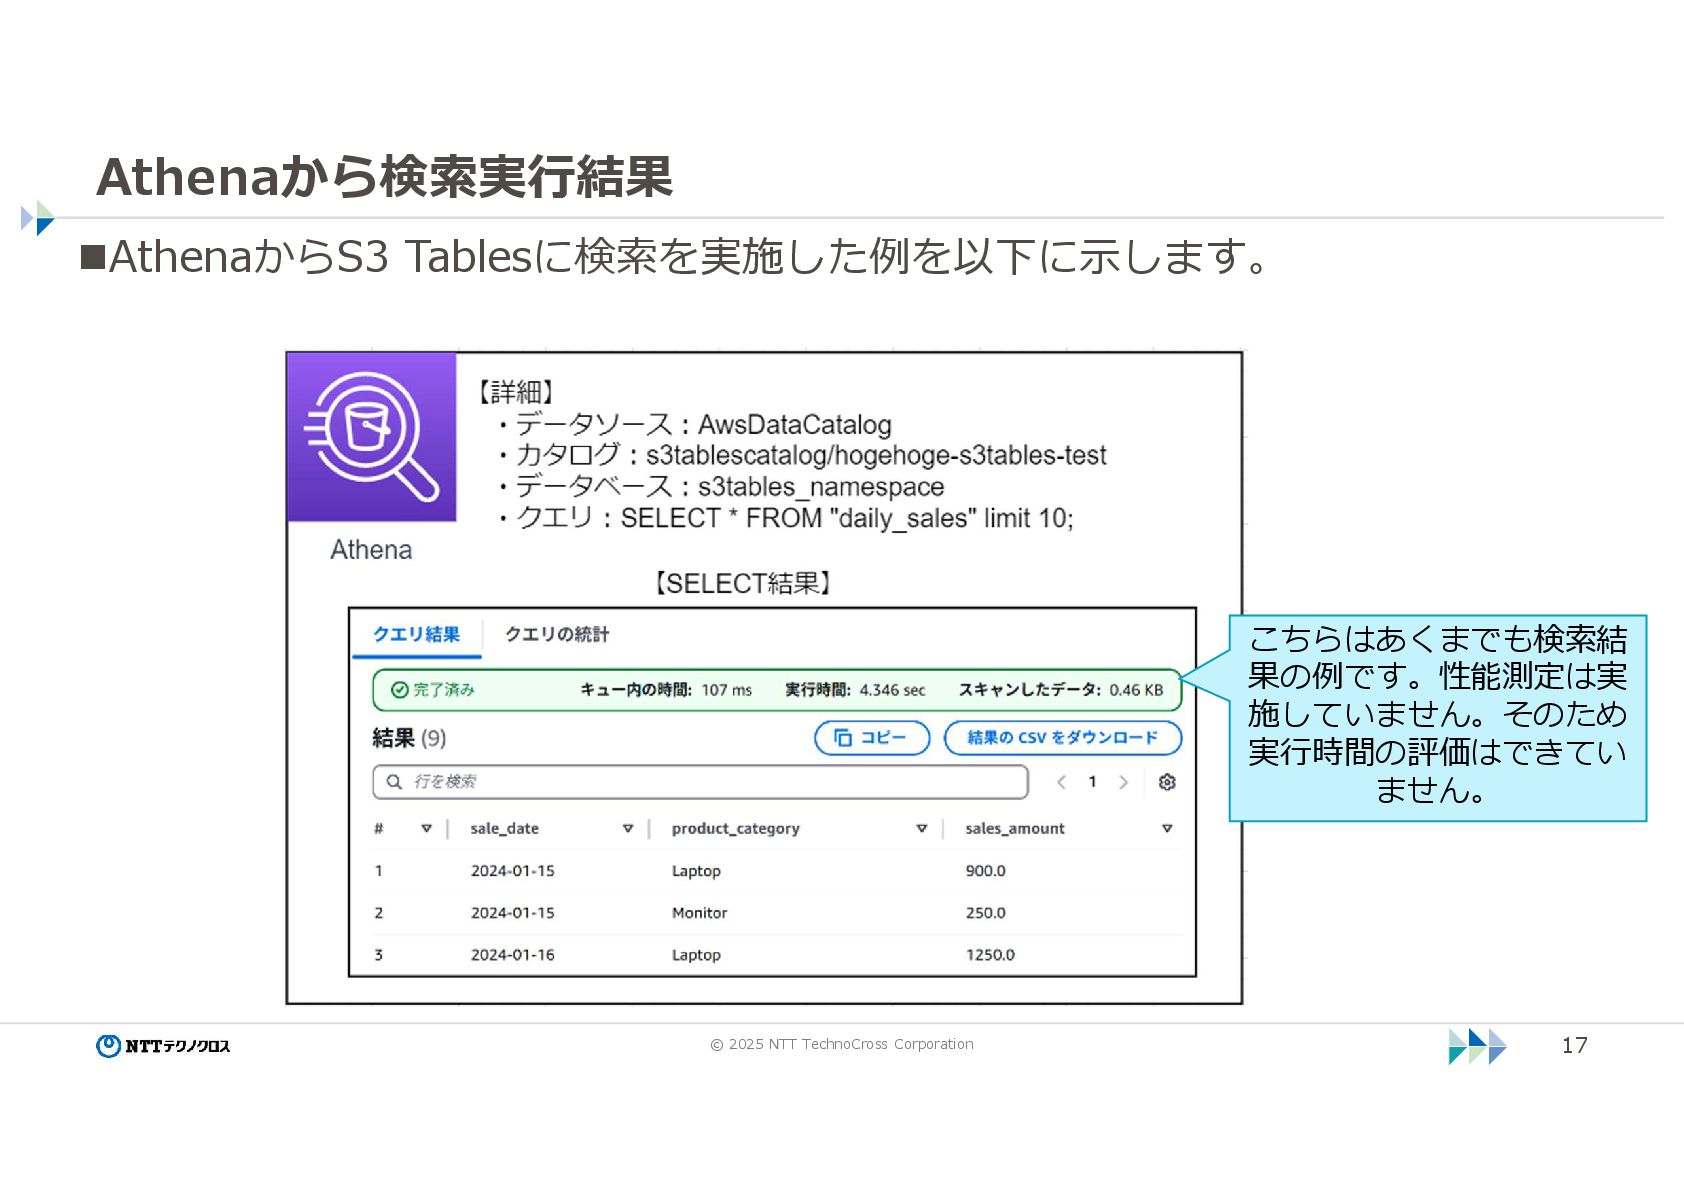Switch to the クエリ結果 tab
Screen dimensions: 1684x1191
(x=417, y=635)
